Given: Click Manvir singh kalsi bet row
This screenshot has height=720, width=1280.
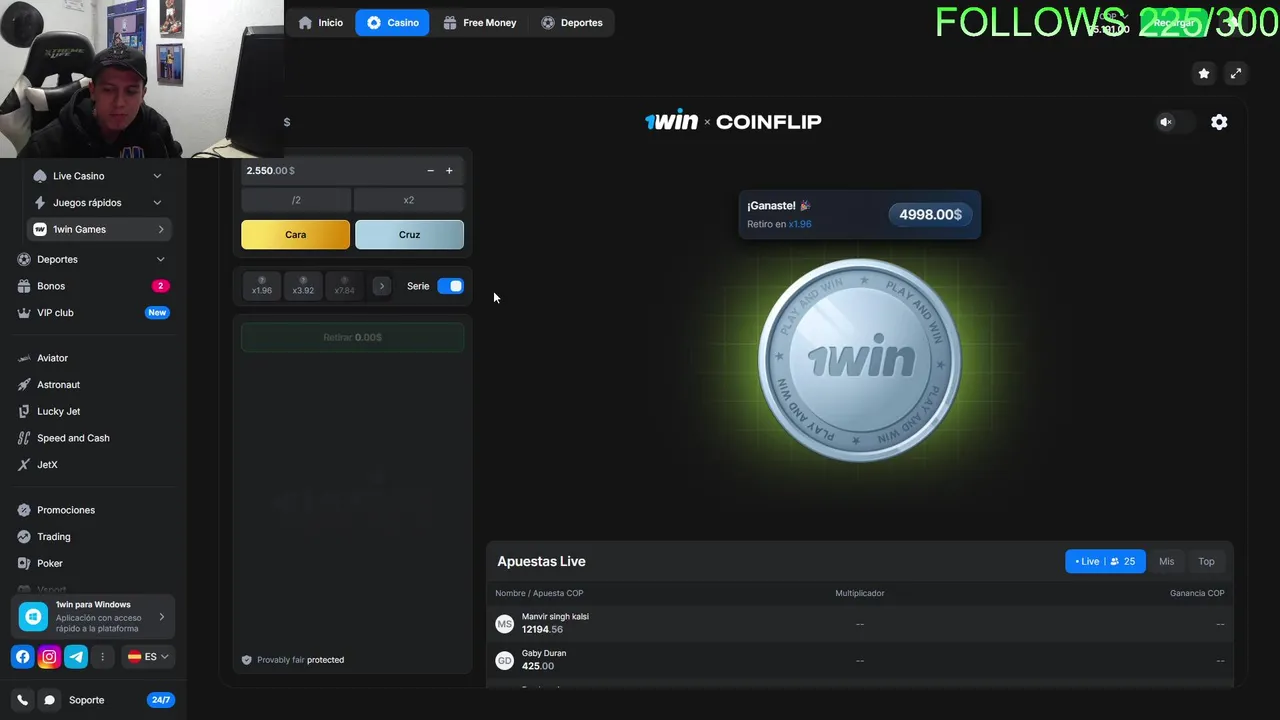Looking at the screenshot, I should (860, 623).
